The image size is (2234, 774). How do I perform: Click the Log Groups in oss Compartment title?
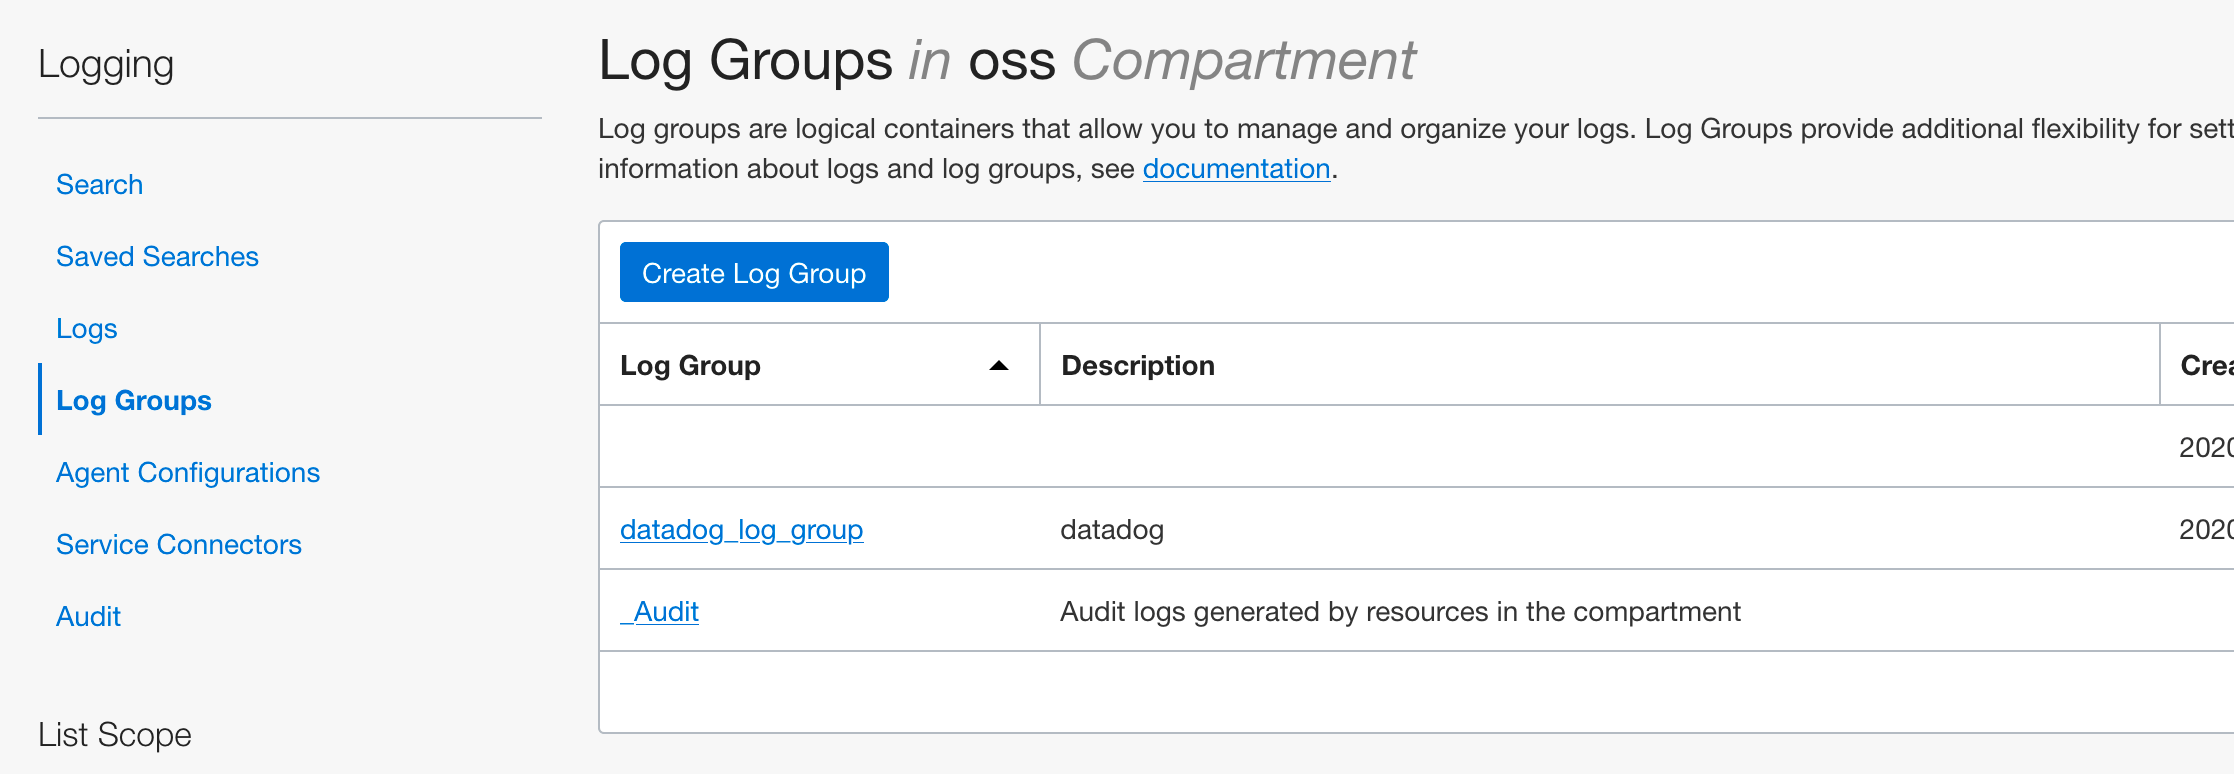point(1006,61)
